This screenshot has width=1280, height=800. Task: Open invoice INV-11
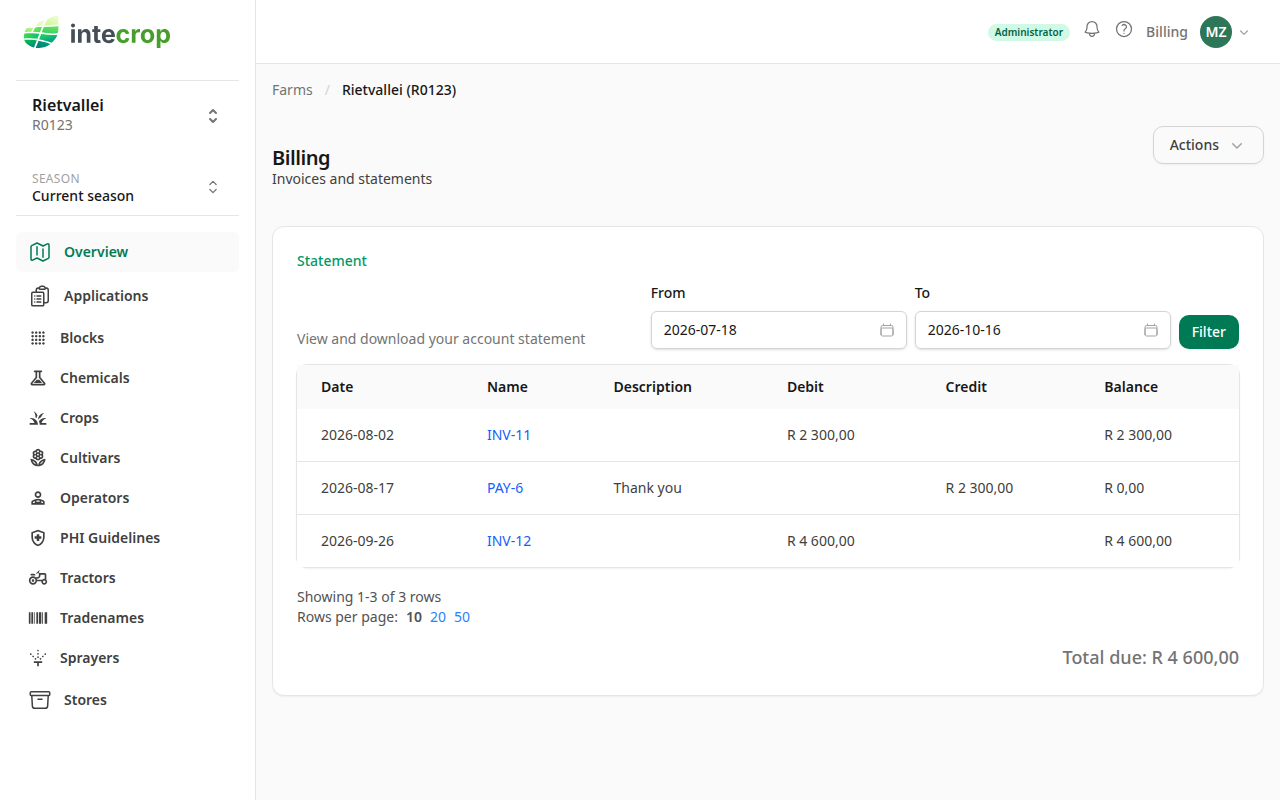click(509, 435)
